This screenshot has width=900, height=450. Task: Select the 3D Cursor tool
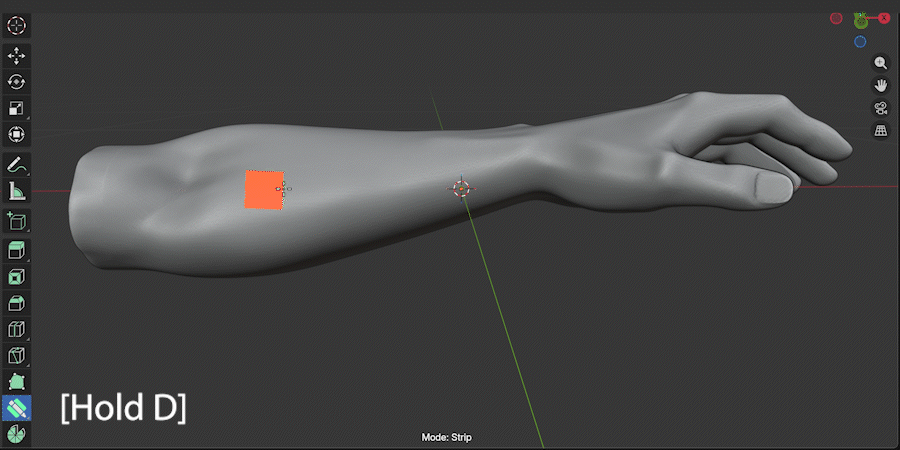point(17,26)
